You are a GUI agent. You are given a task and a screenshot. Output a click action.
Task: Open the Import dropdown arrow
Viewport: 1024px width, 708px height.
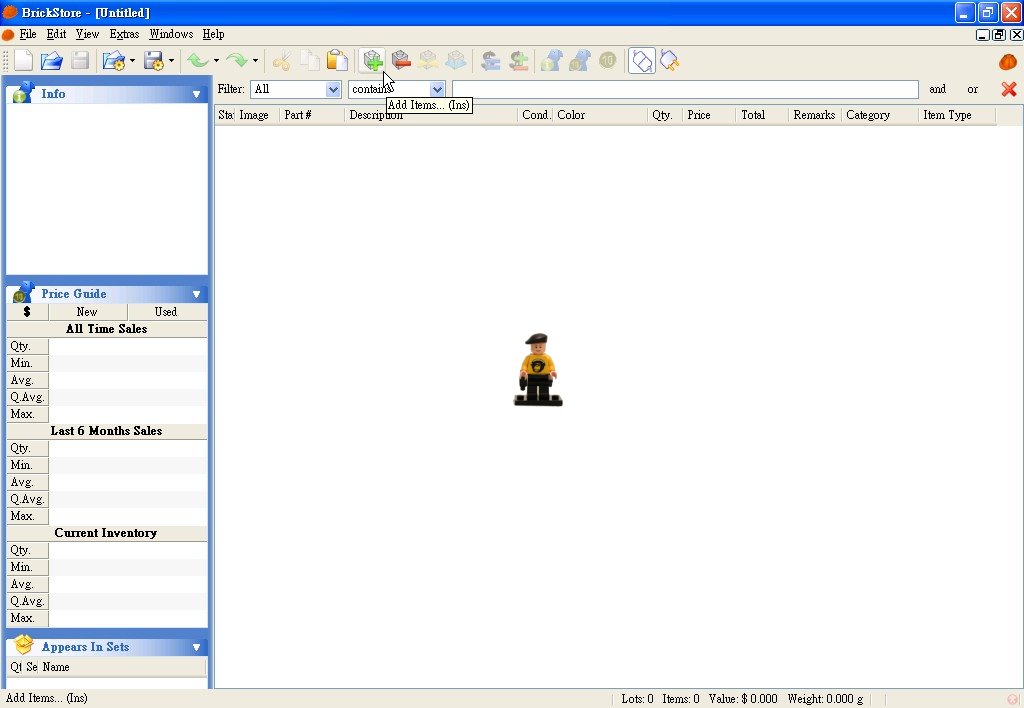pyautogui.click(x=132, y=61)
